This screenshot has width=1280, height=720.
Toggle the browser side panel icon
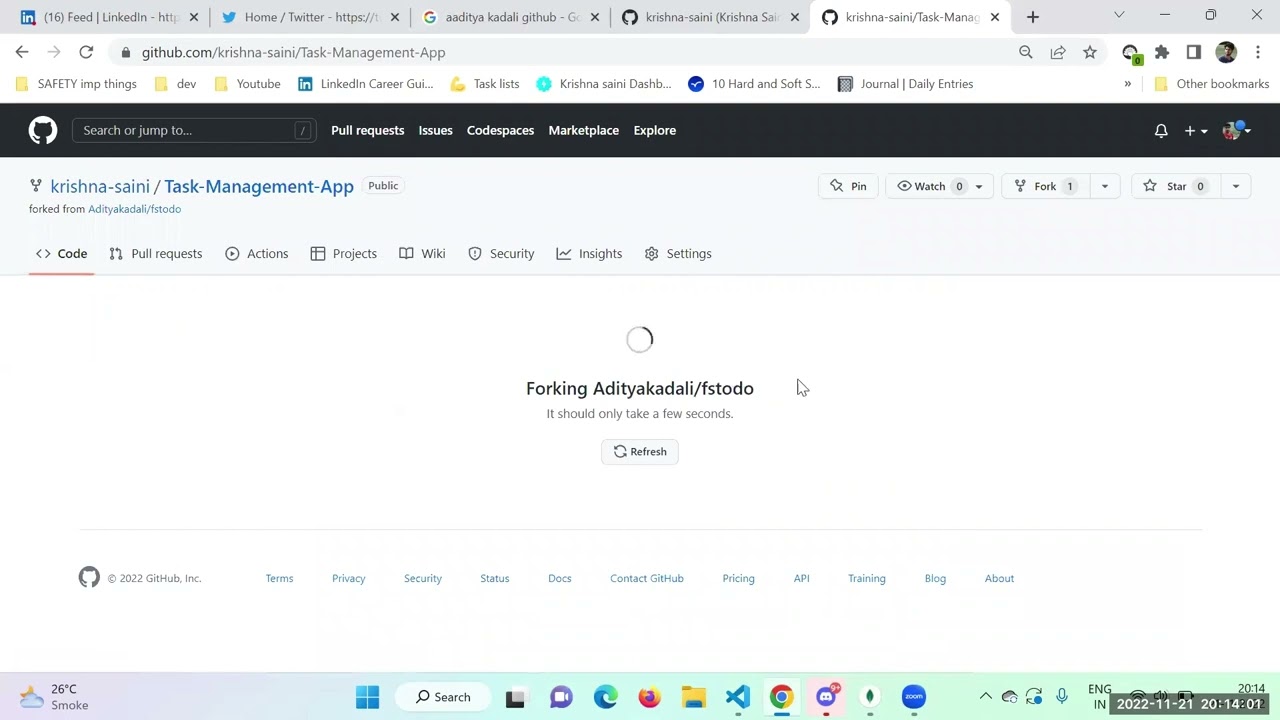[1194, 52]
